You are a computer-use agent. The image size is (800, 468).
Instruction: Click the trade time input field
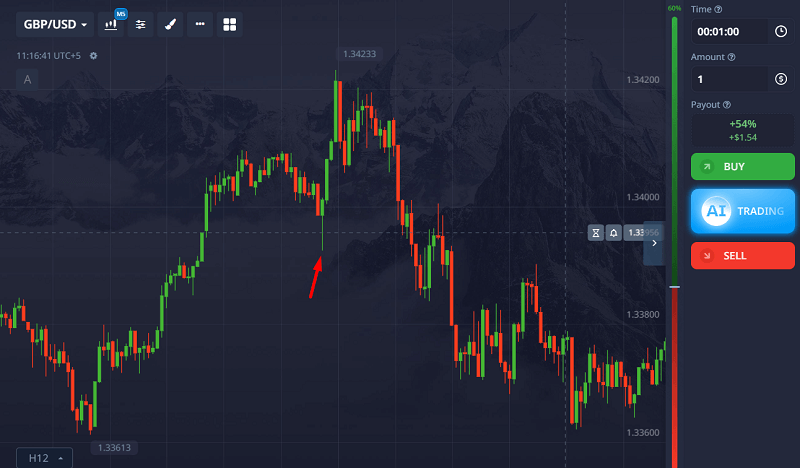728,31
